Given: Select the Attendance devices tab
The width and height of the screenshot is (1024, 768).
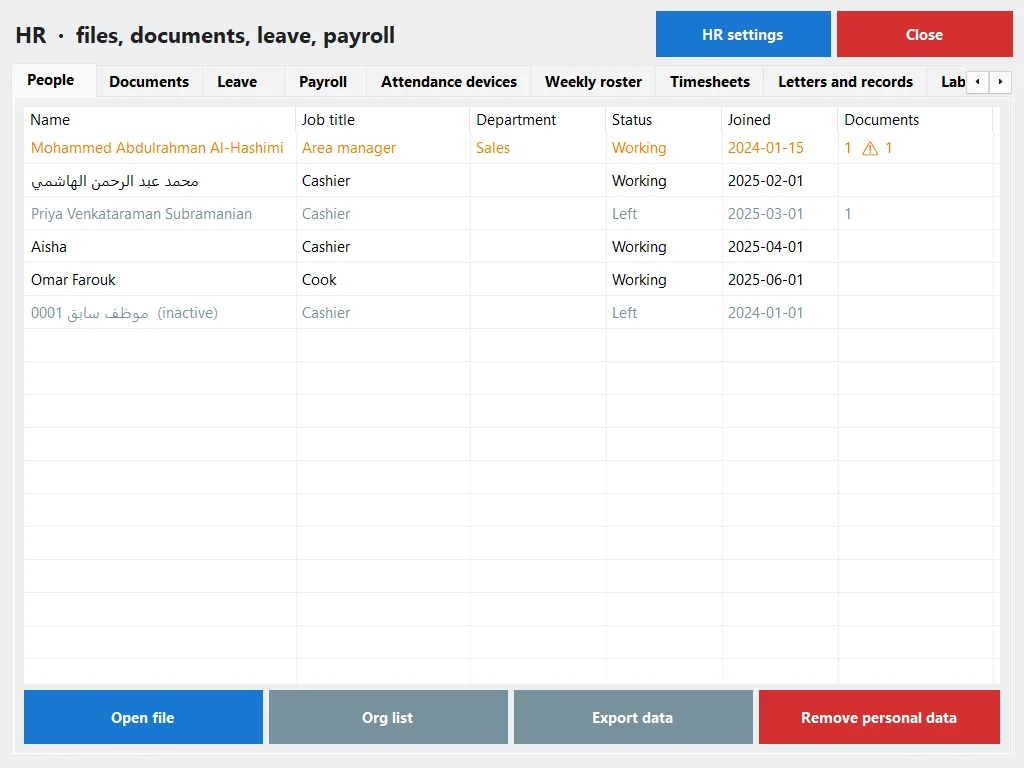Looking at the screenshot, I should (449, 82).
